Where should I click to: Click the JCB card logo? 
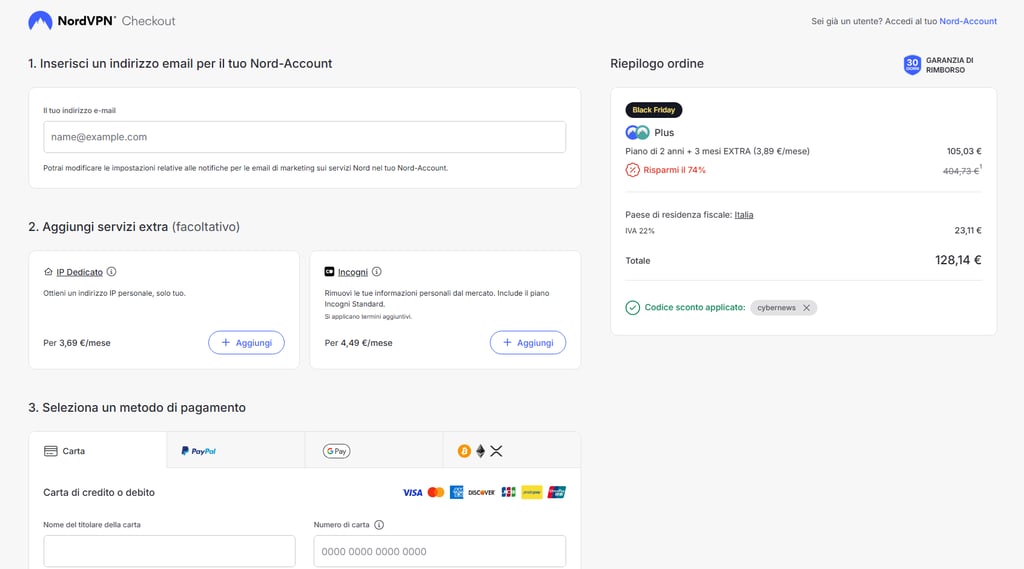point(508,492)
